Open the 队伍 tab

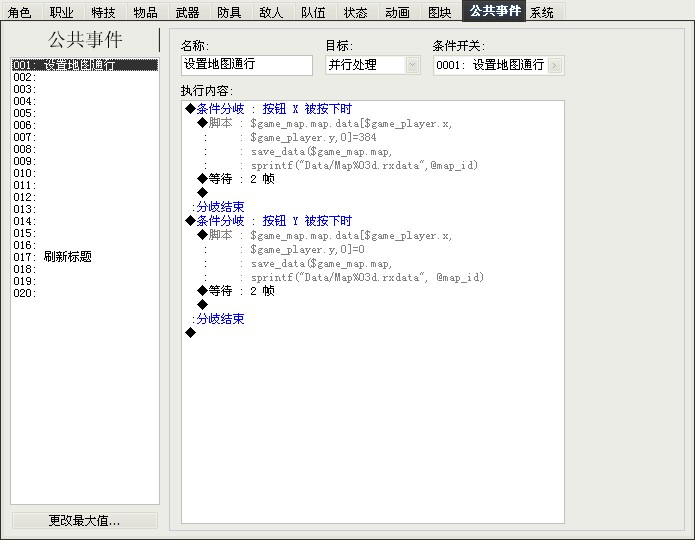(313, 12)
